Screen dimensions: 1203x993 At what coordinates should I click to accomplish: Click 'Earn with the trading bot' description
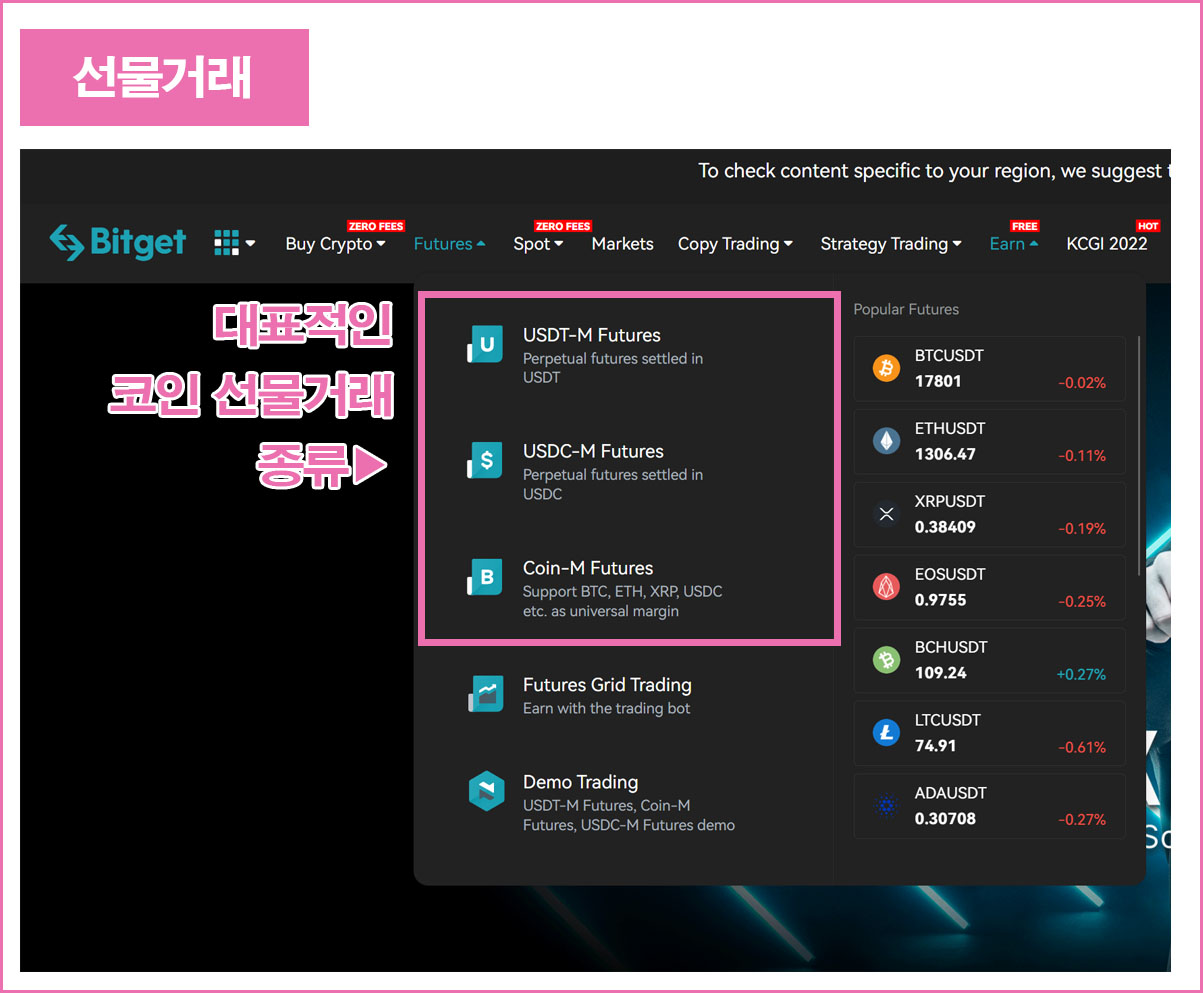(x=607, y=708)
